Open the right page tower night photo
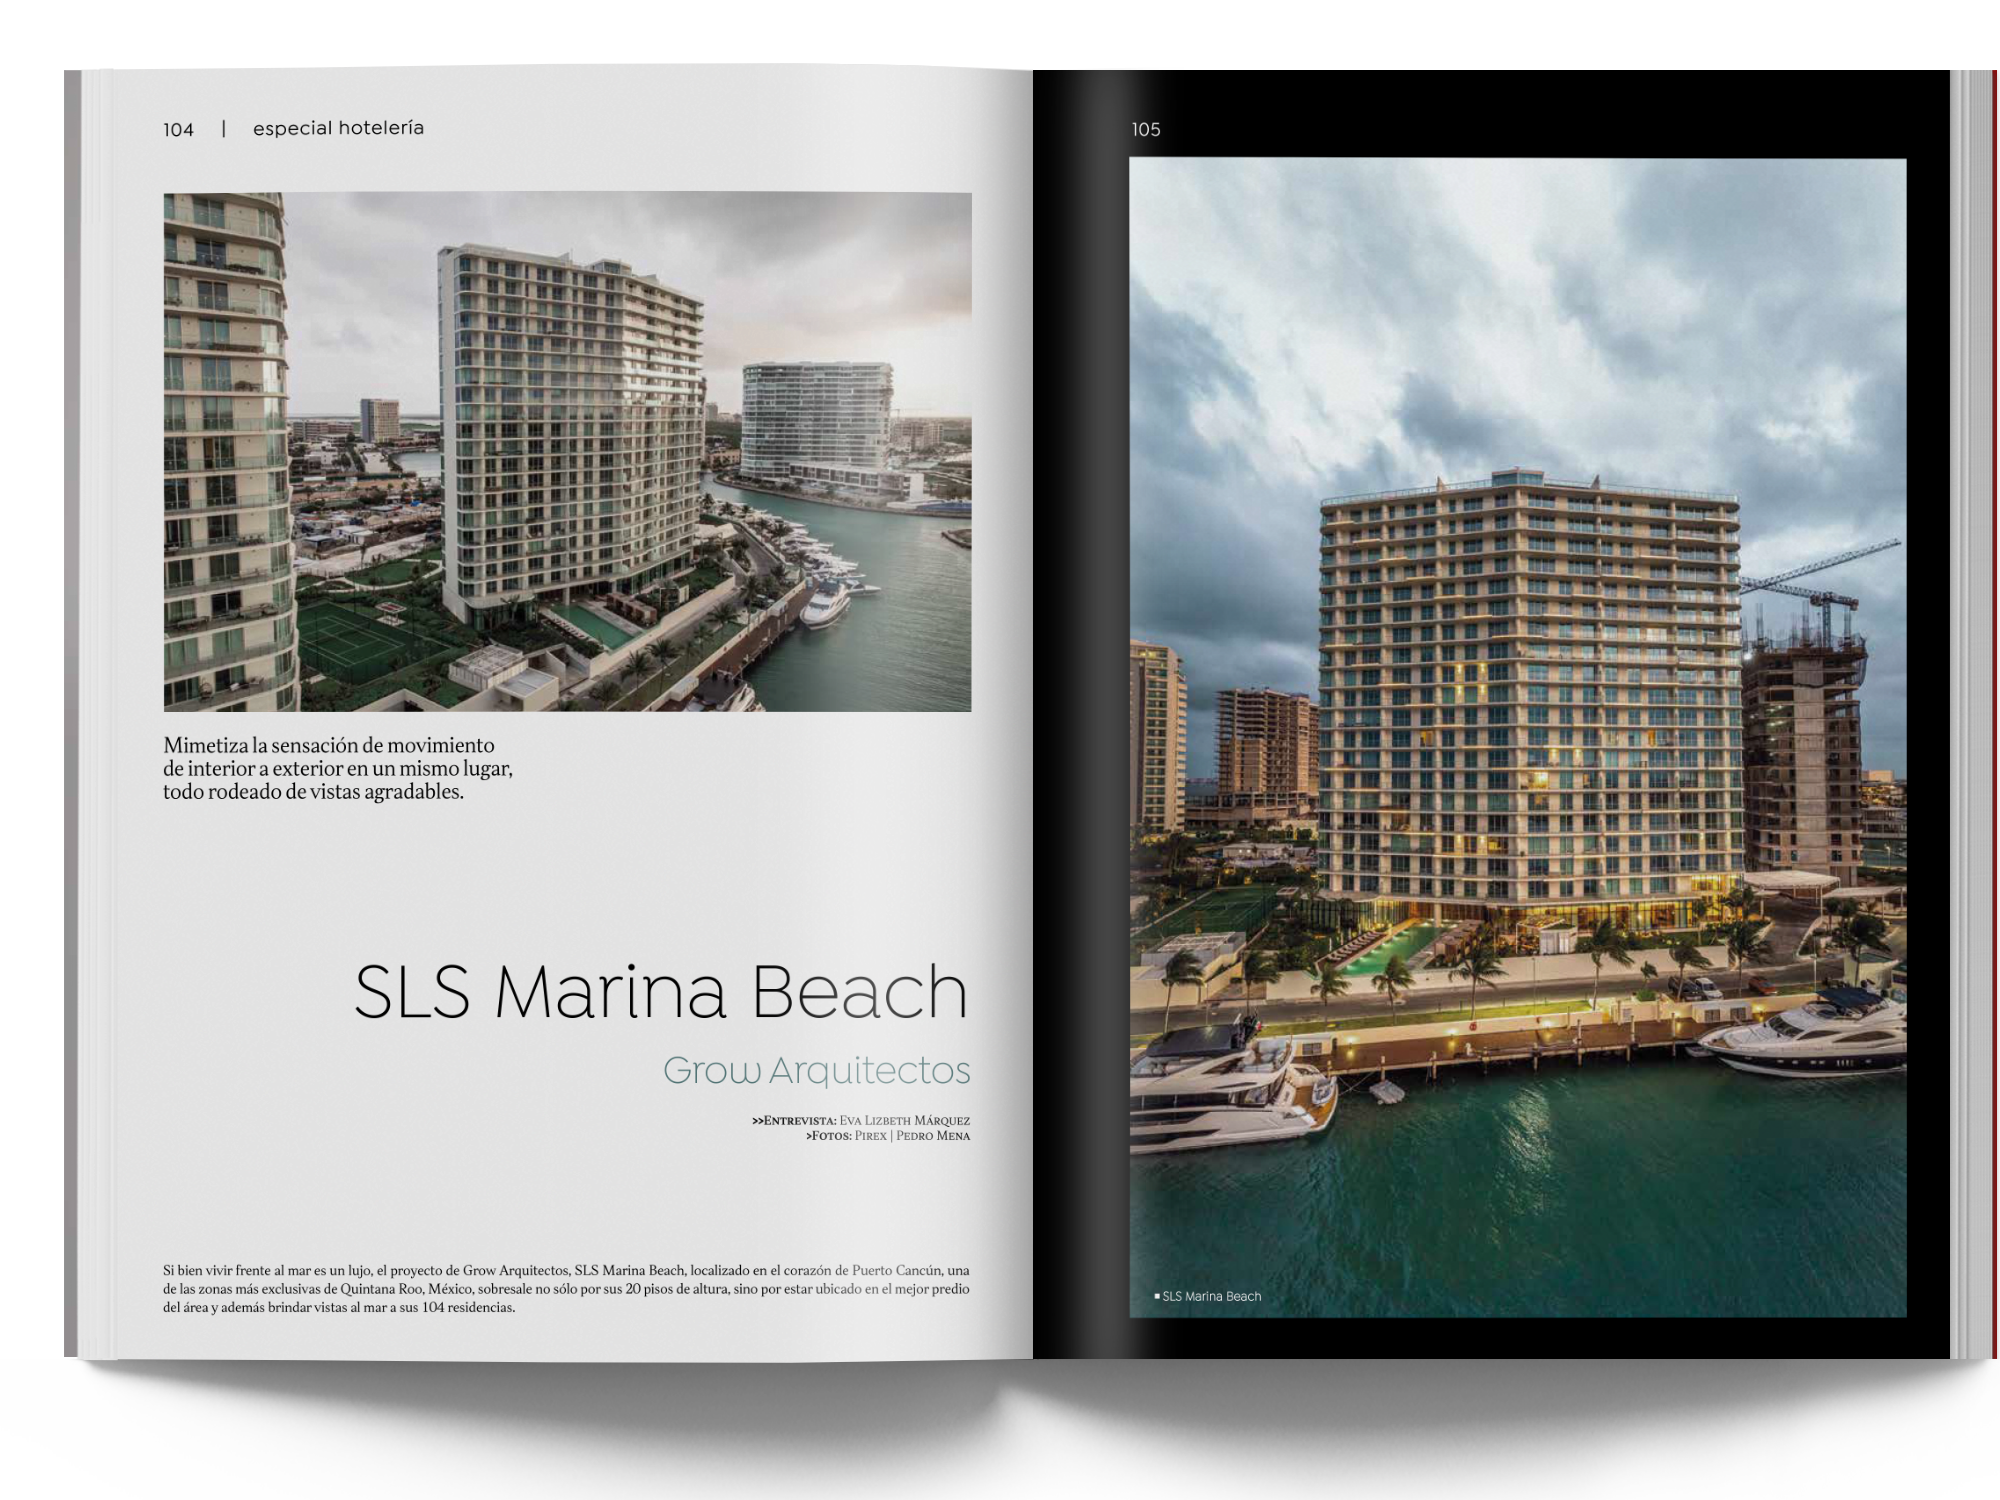2000x1500 pixels. [x=1517, y=737]
